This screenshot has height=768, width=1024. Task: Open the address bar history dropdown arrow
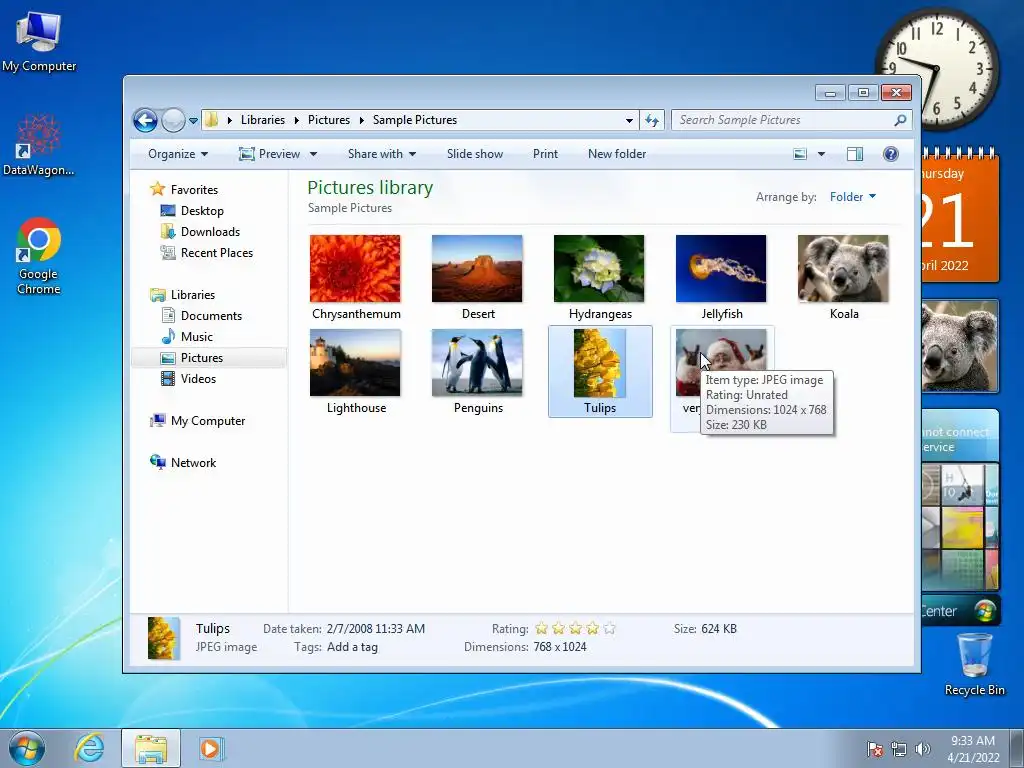(629, 120)
